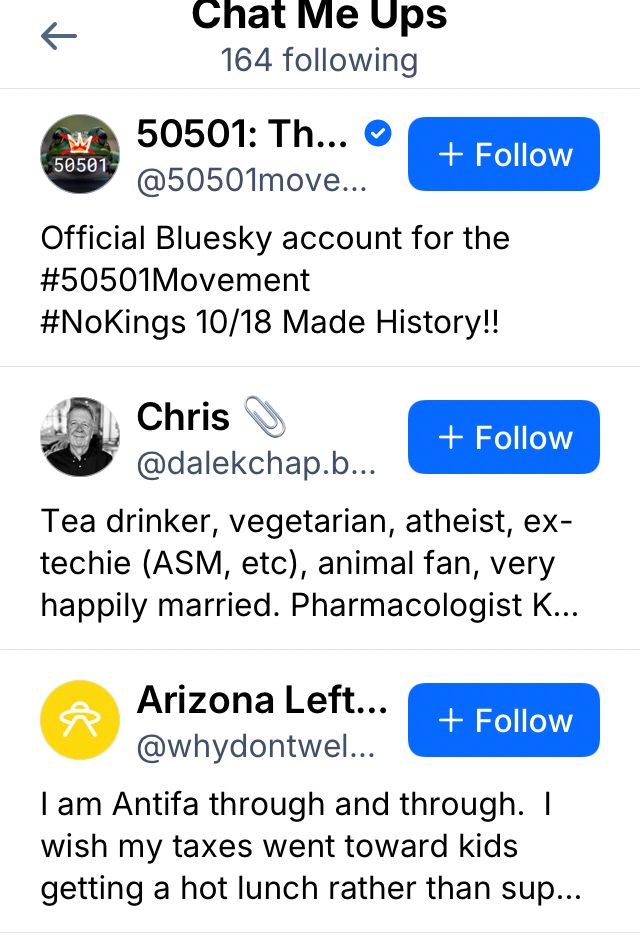Screen dimensions: 640x936
Task: Click the blue verified badge beside 50501
Action: pyautogui.click(x=378, y=134)
